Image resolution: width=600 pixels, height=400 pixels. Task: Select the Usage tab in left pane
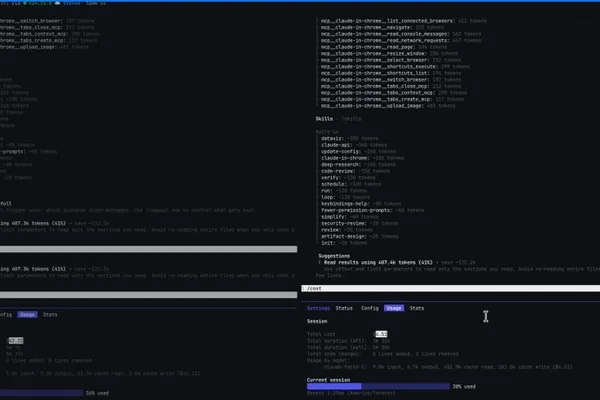[x=27, y=315]
